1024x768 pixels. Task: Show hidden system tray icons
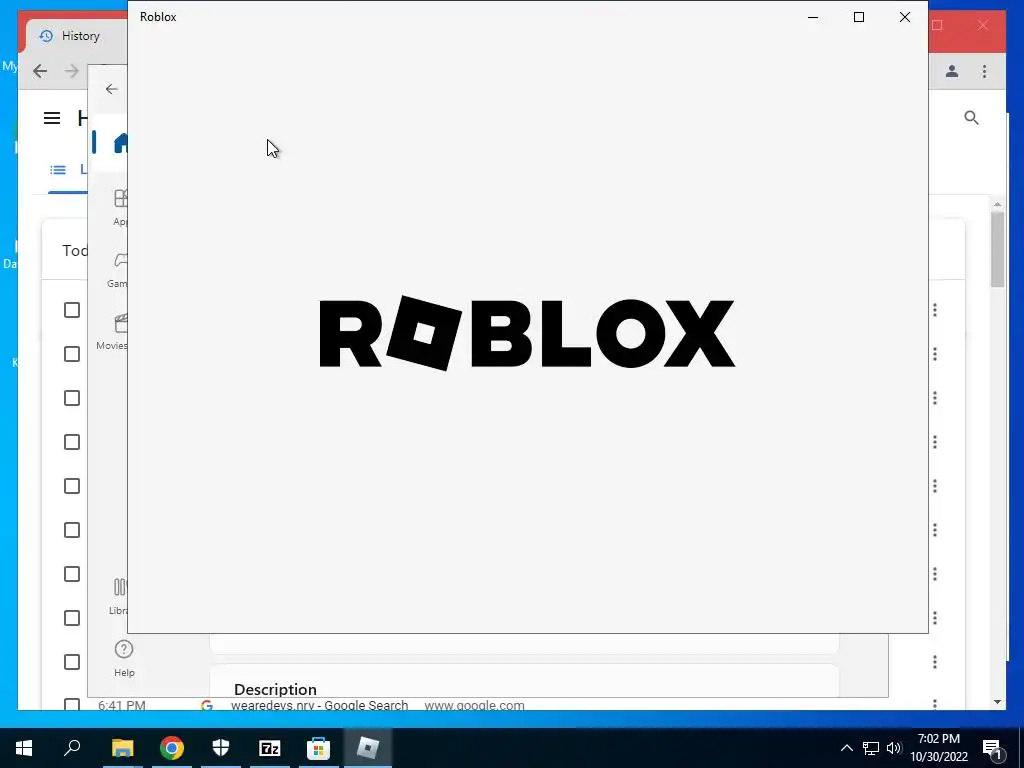tap(846, 748)
